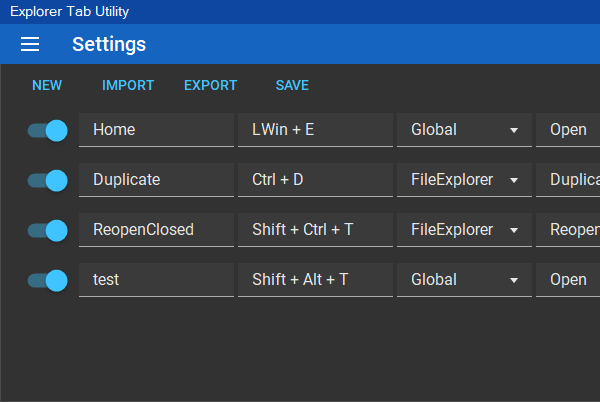Save the hotkey settings

(292, 85)
